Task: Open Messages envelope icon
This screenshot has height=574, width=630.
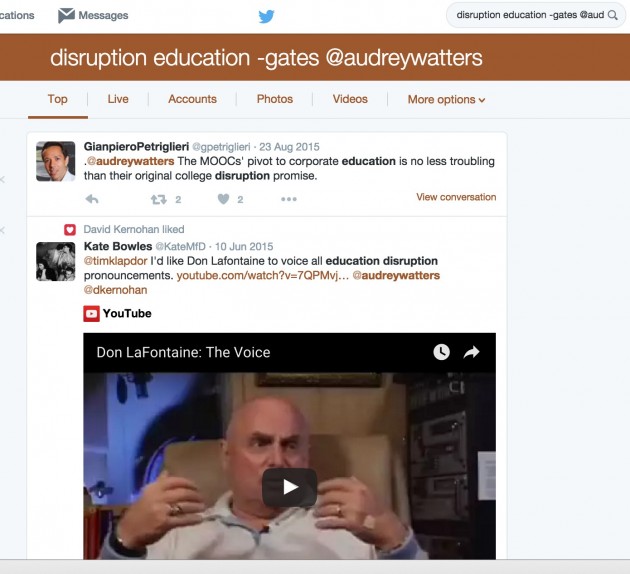Action: pos(67,16)
